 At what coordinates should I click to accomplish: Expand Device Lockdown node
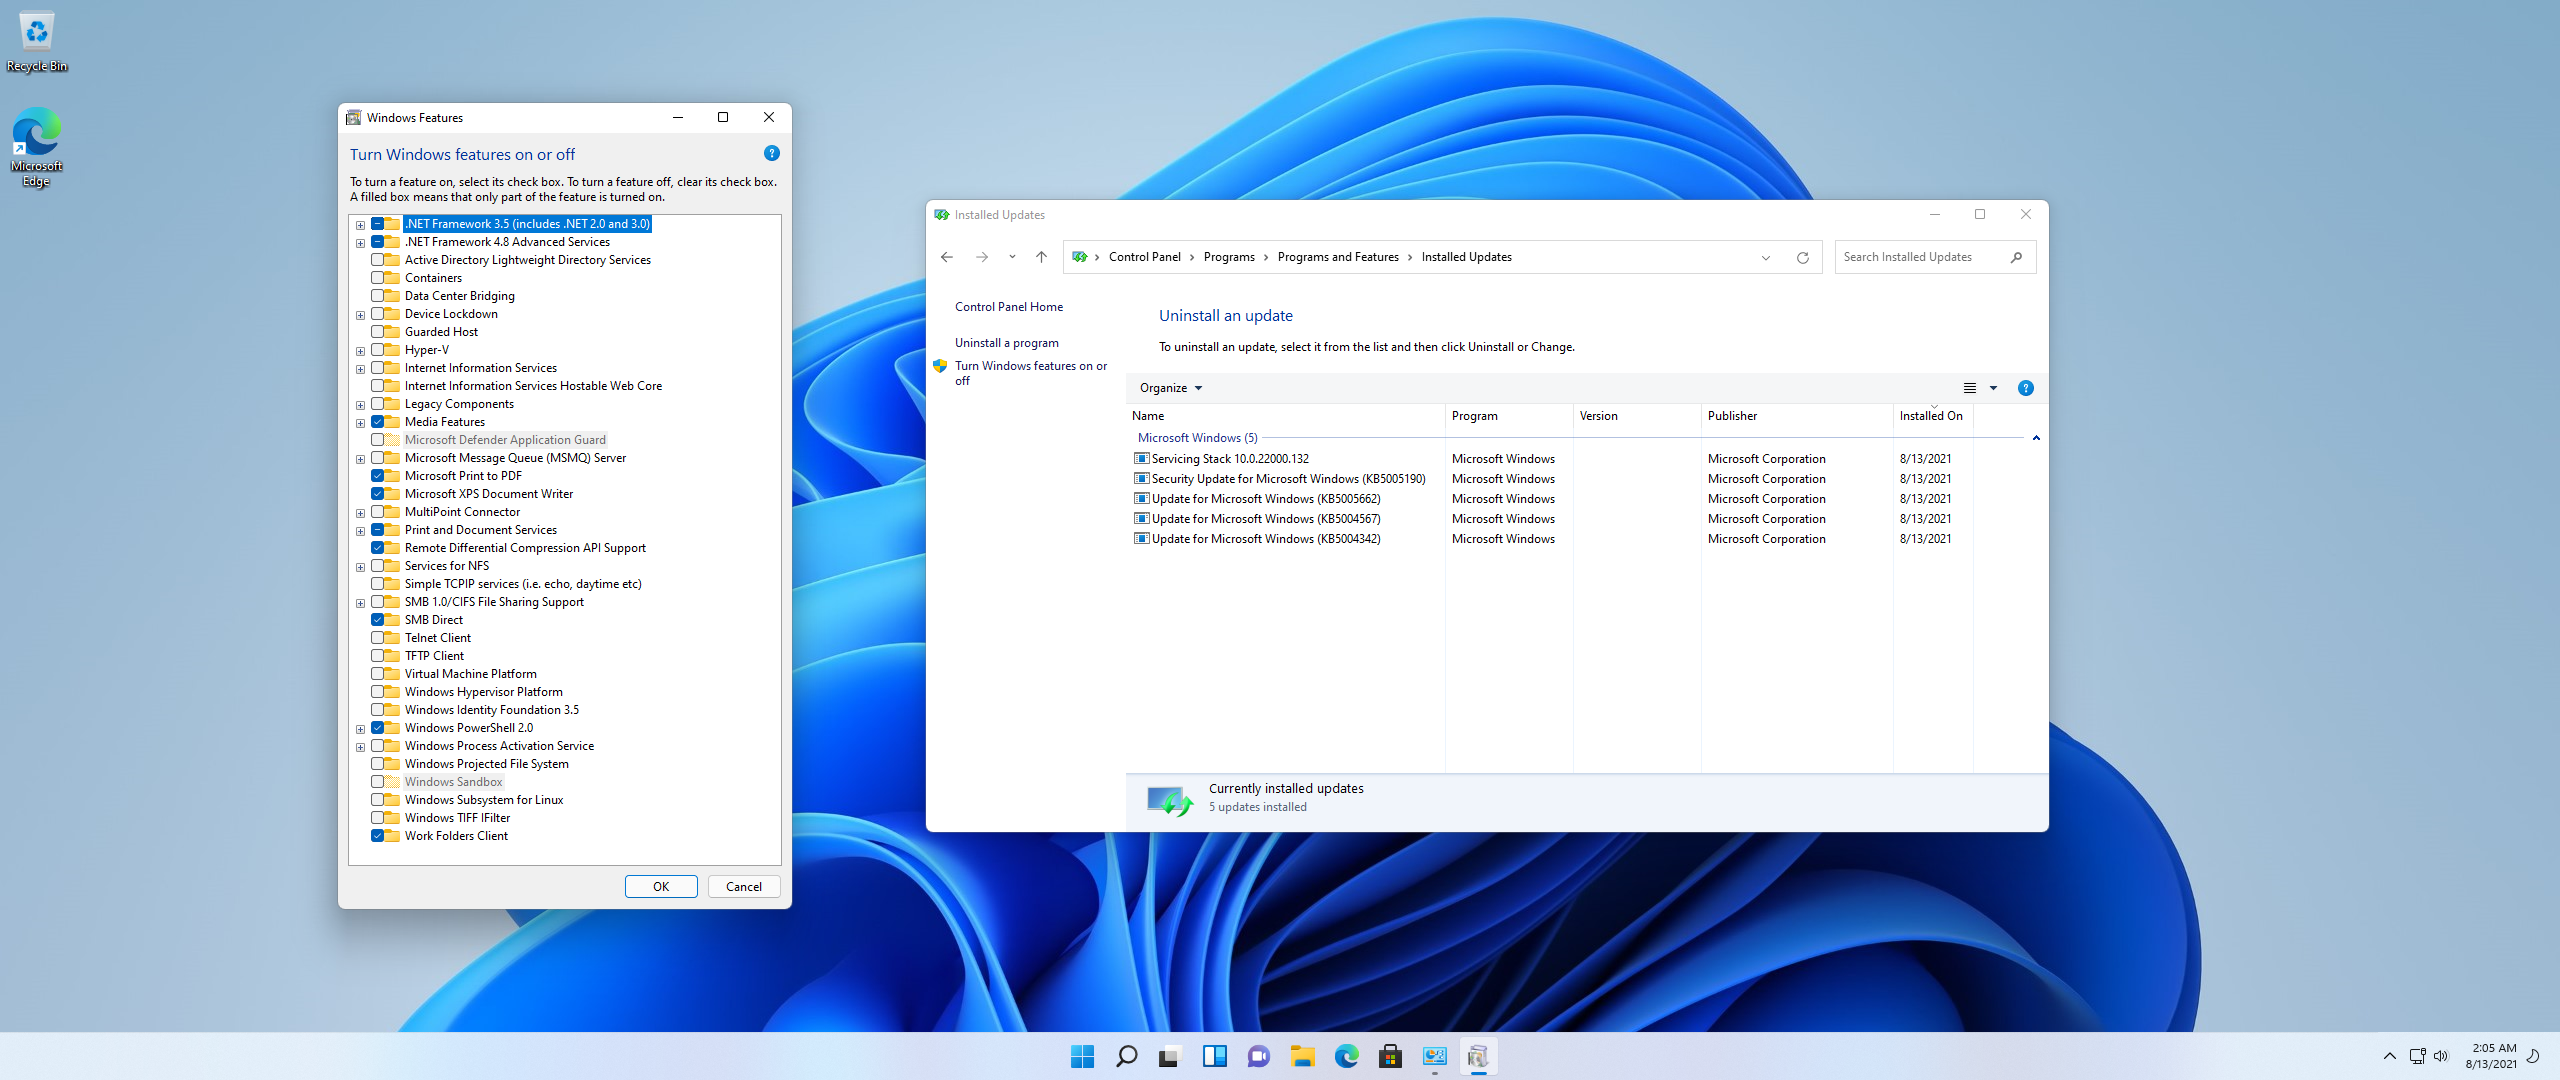[x=360, y=315]
